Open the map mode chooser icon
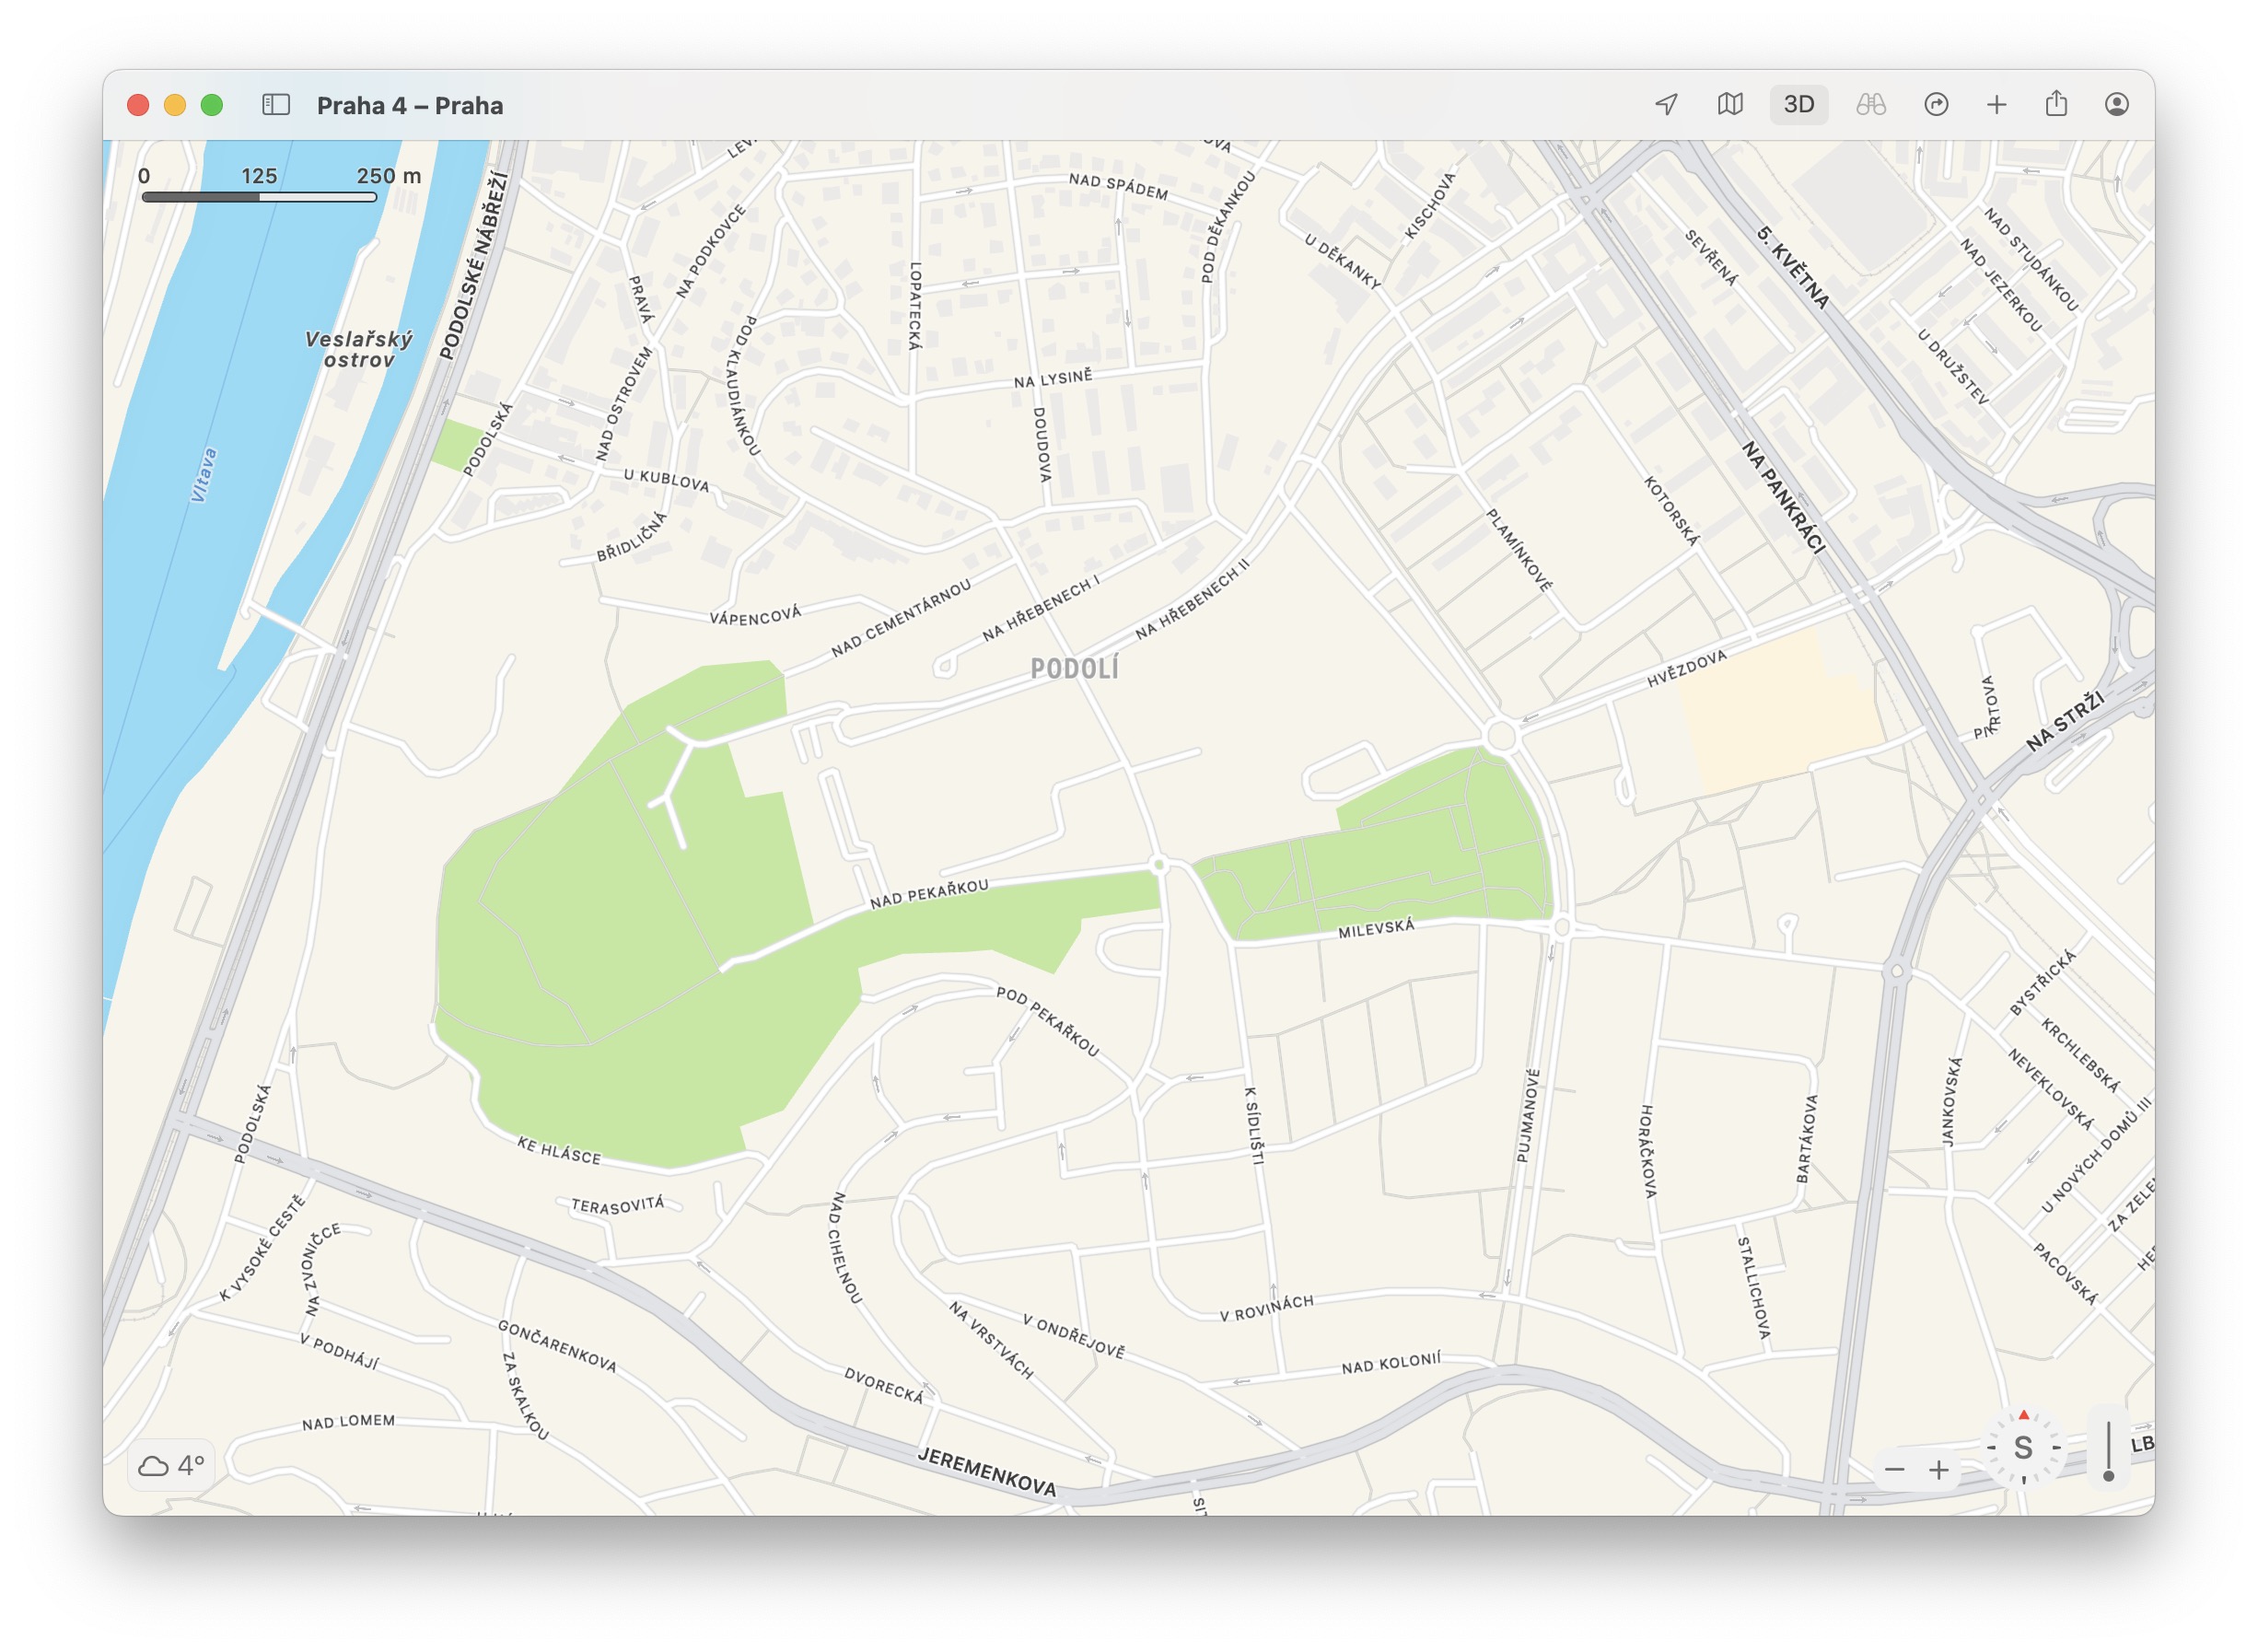 tap(1730, 105)
